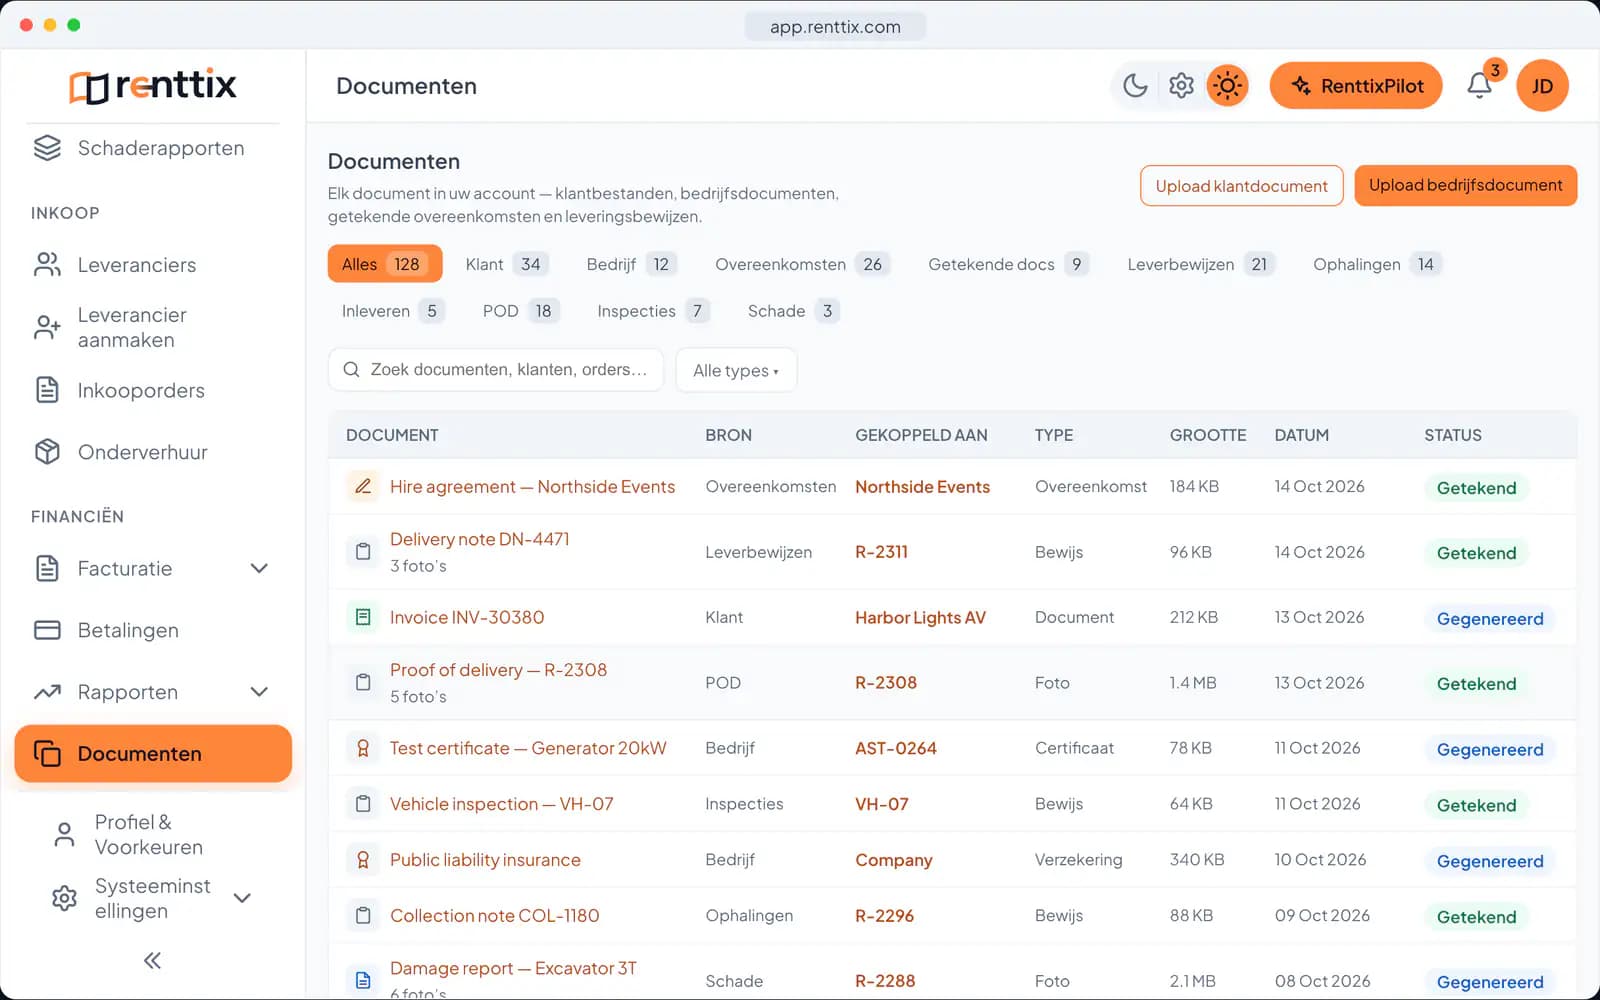This screenshot has width=1600, height=1000.
Task: Open the settings gear in header
Action: [1181, 86]
